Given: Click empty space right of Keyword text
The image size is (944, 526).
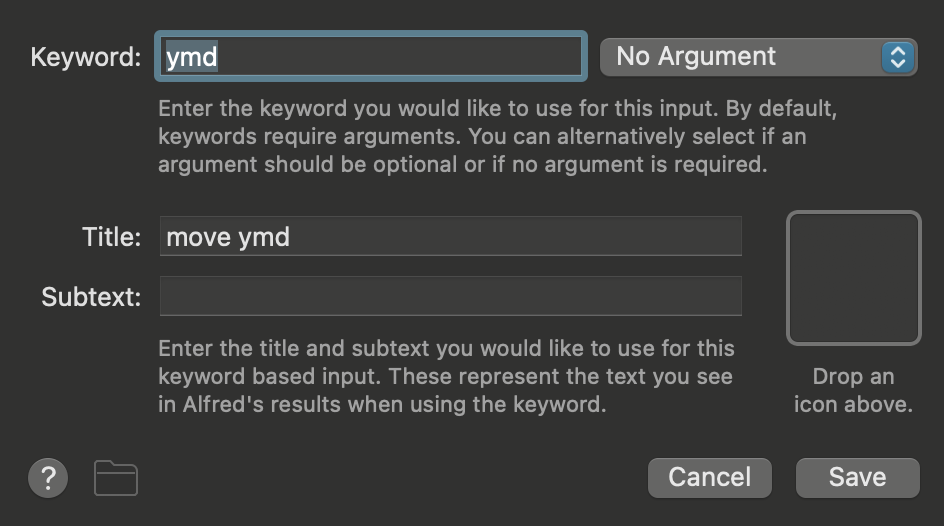Looking at the screenshot, I should (x=400, y=57).
